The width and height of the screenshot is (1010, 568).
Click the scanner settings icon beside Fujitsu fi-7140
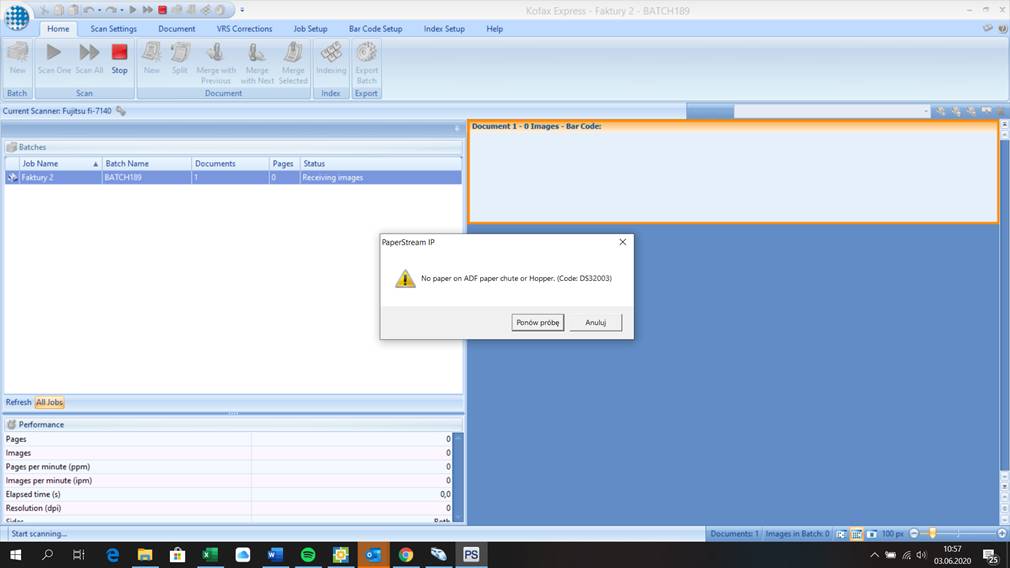pyautogui.click(x=120, y=111)
